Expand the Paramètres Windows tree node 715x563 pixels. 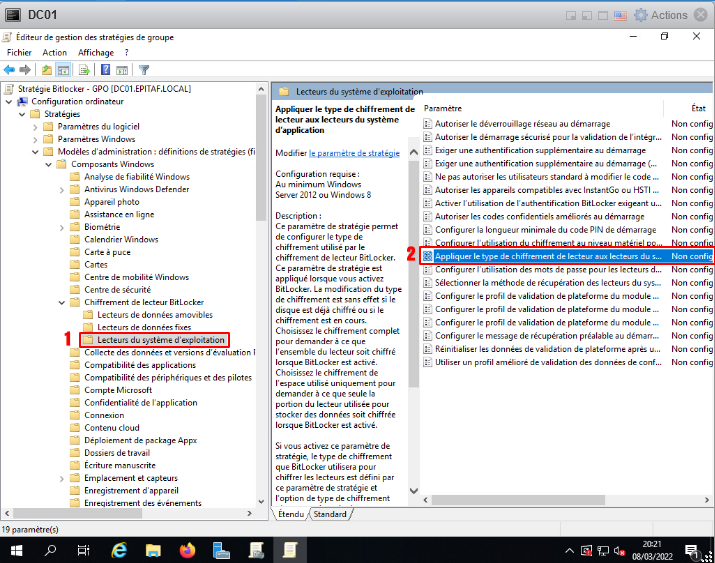click(36, 139)
